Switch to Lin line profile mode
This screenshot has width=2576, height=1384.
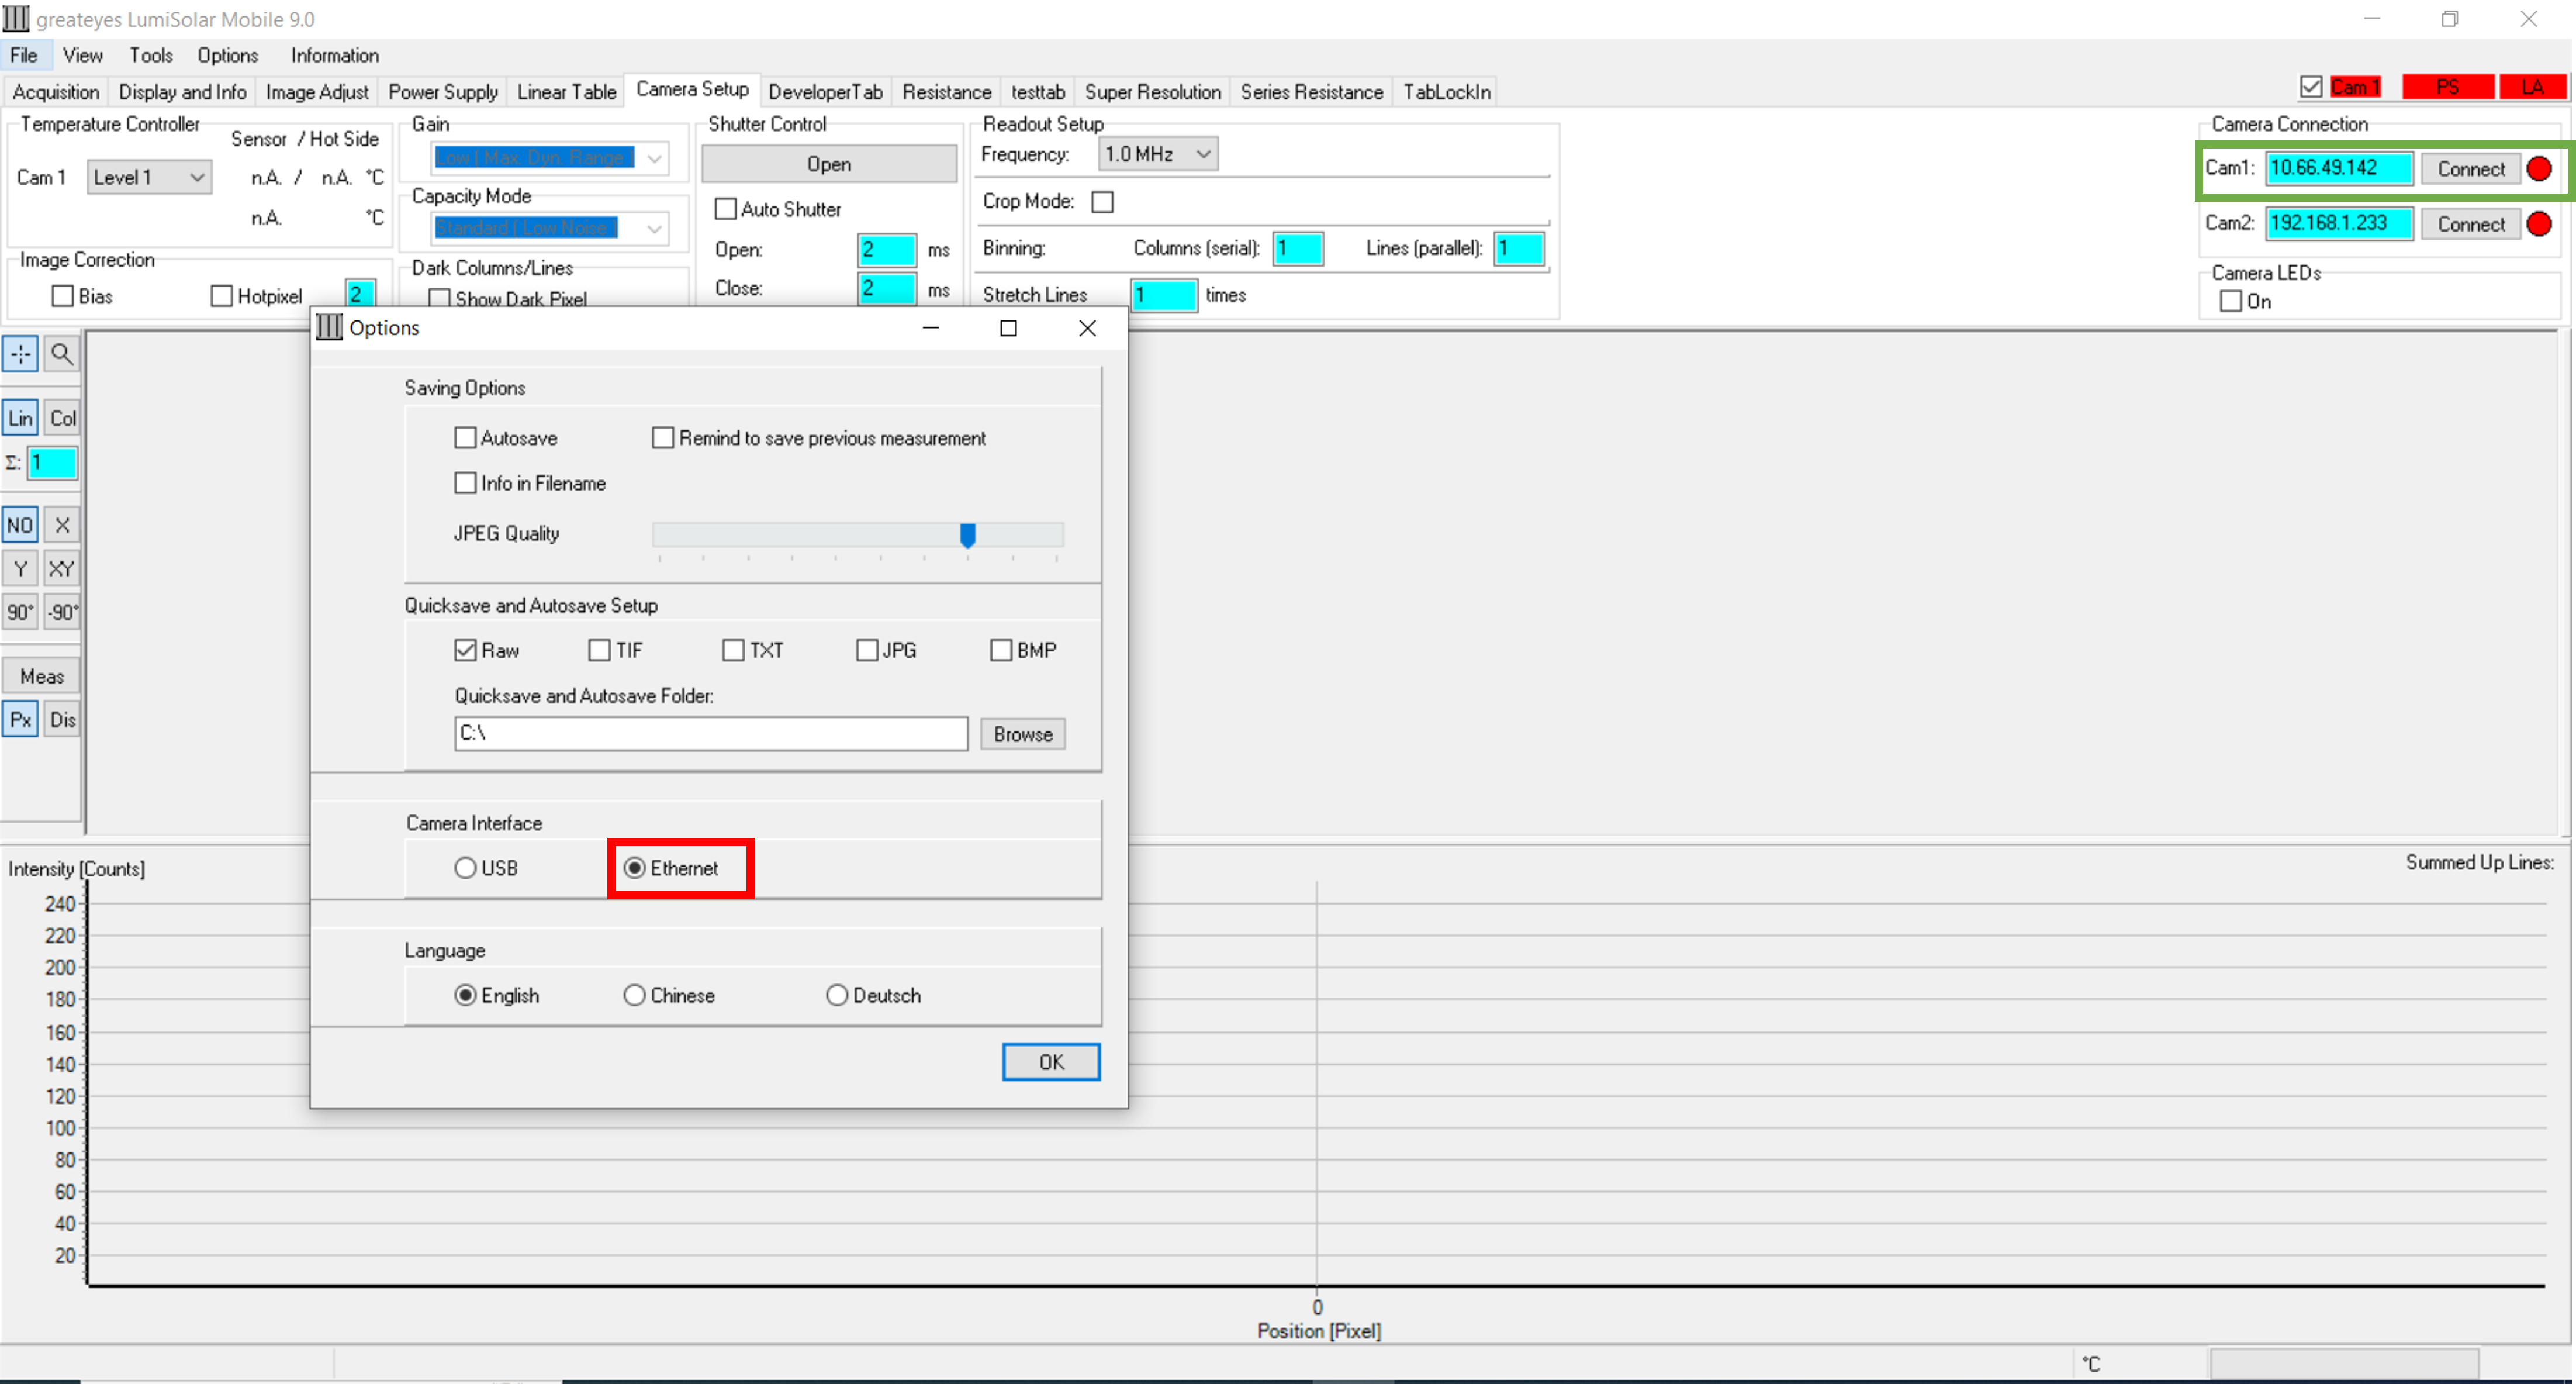tap(20, 418)
